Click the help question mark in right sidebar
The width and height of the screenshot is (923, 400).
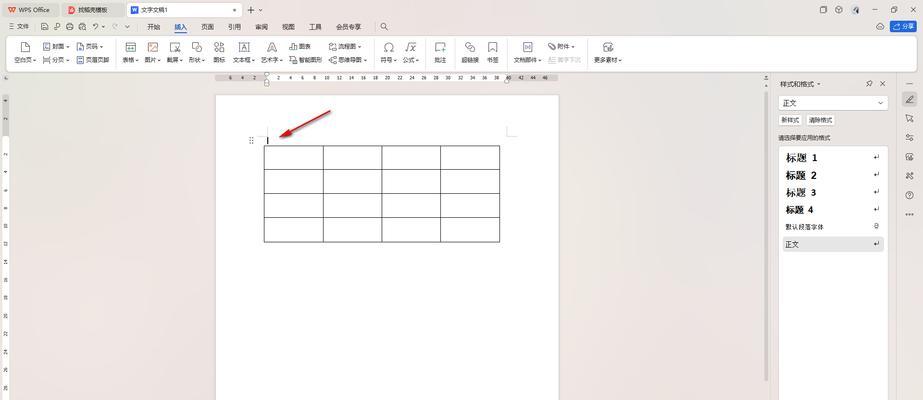tap(909, 195)
